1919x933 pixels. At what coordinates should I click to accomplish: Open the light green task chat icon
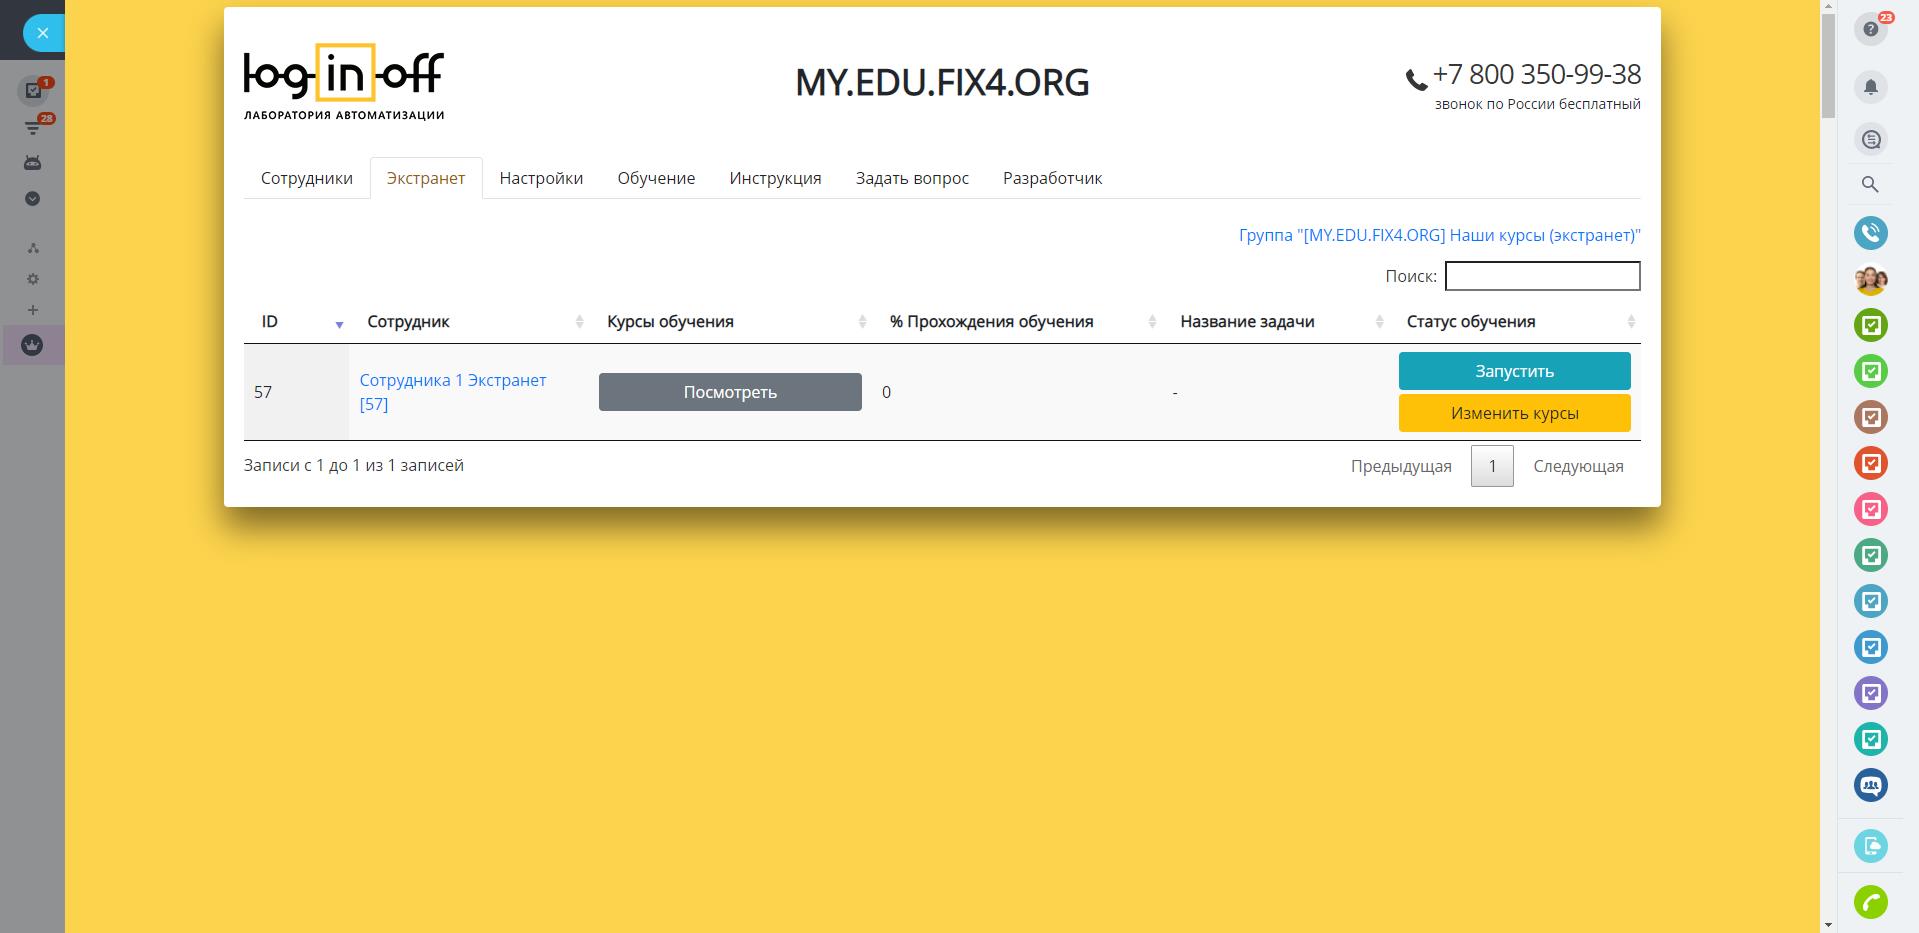(1871, 371)
